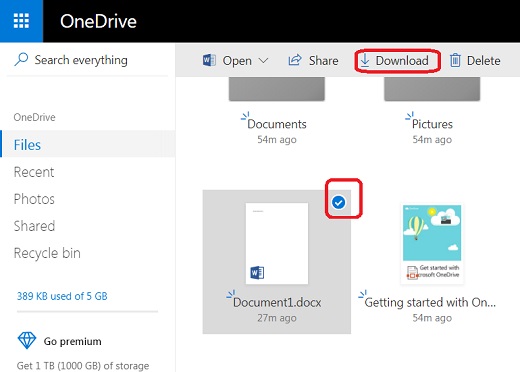
Task: Click the Download arrow icon
Action: [x=365, y=60]
